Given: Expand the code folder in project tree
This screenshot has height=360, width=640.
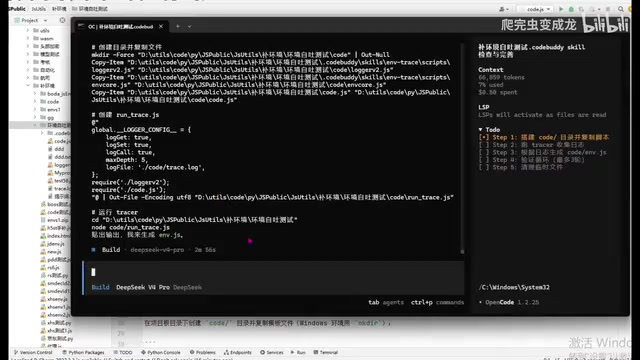Looking at the screenshot, I should (35, 102).
